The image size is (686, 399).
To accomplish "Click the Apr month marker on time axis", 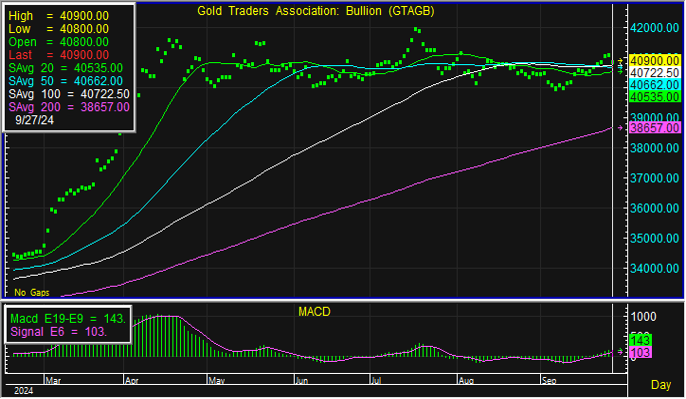I will point(132,381).
